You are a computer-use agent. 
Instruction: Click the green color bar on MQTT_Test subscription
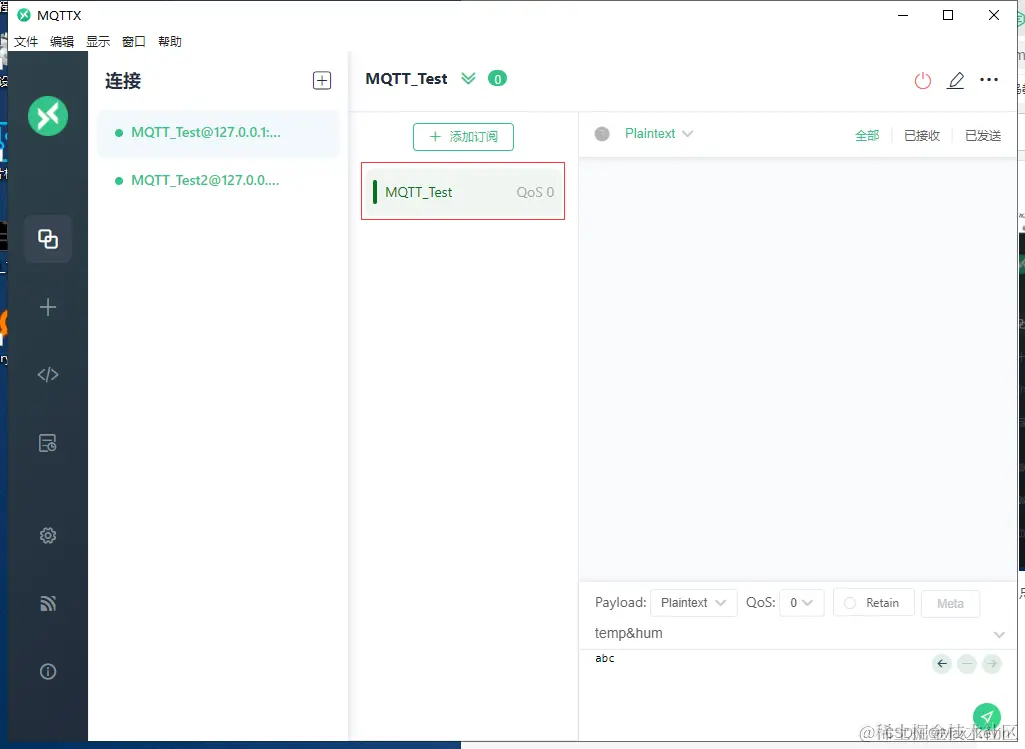375,192
